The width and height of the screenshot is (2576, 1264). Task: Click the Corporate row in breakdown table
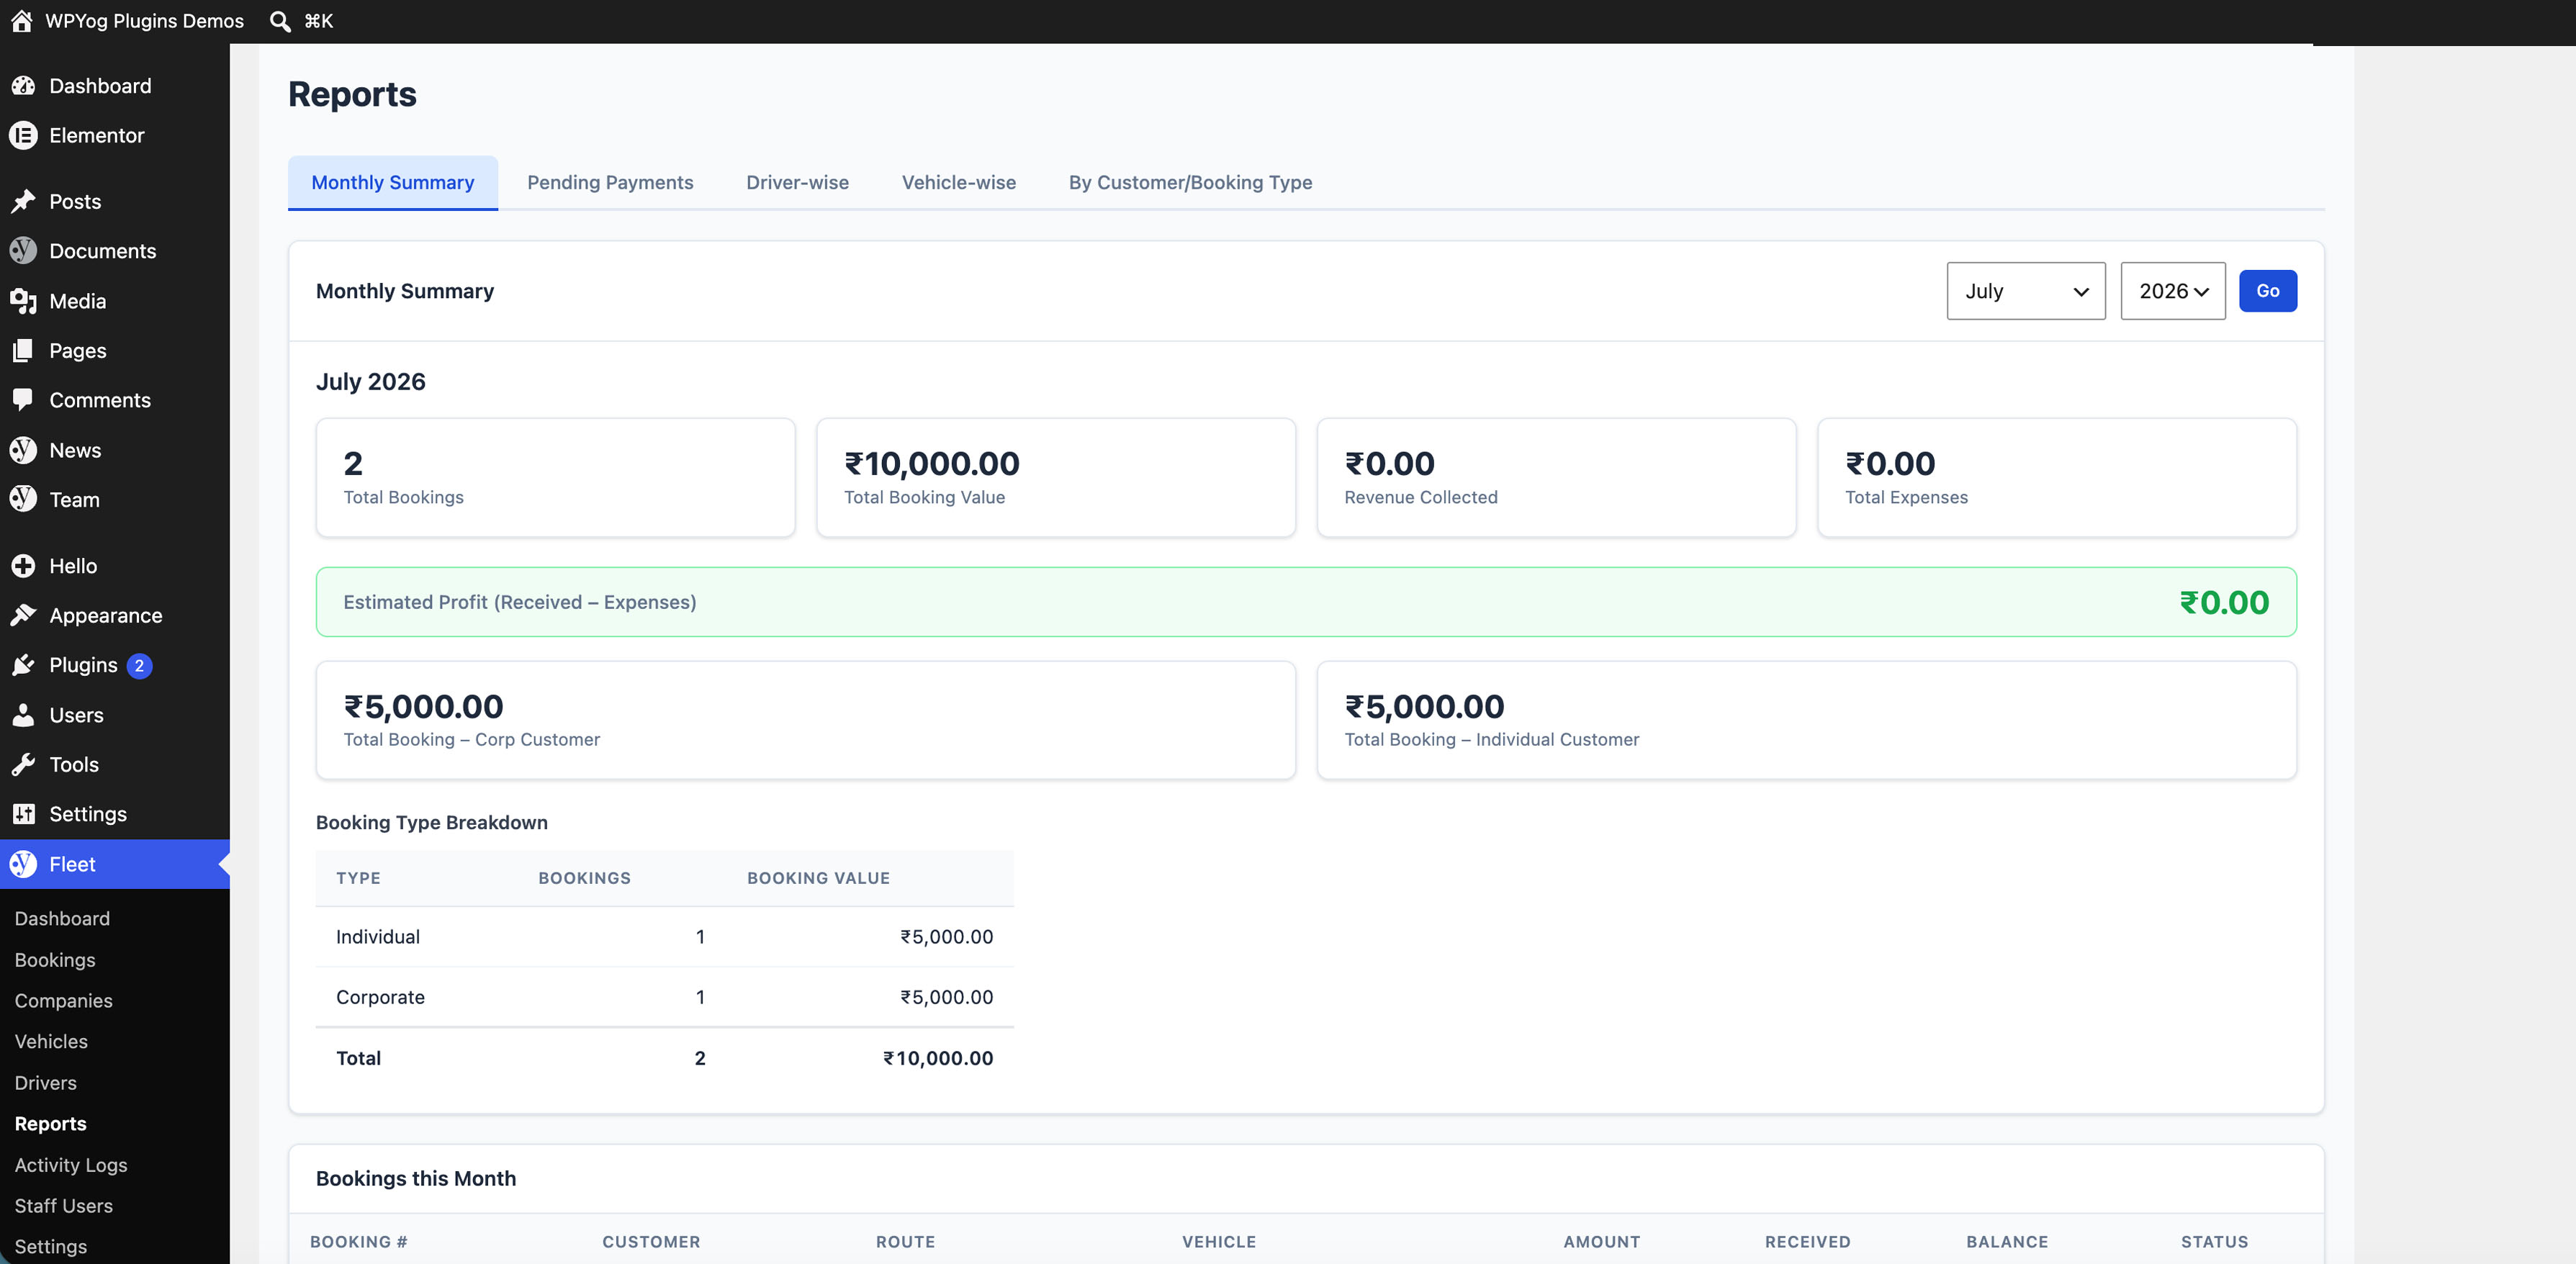[x=664, y=997]
